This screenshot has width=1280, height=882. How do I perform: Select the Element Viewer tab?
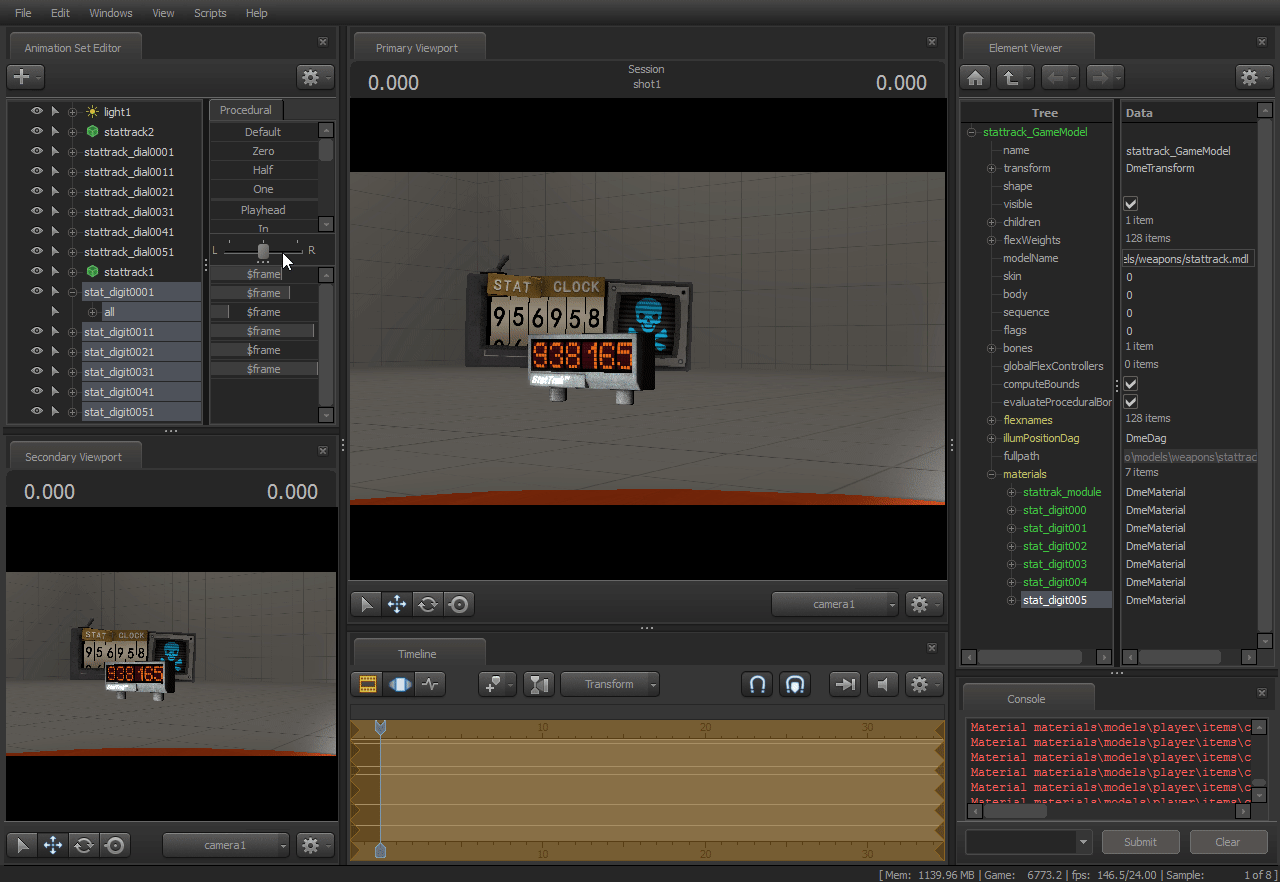click(1026, 47)
